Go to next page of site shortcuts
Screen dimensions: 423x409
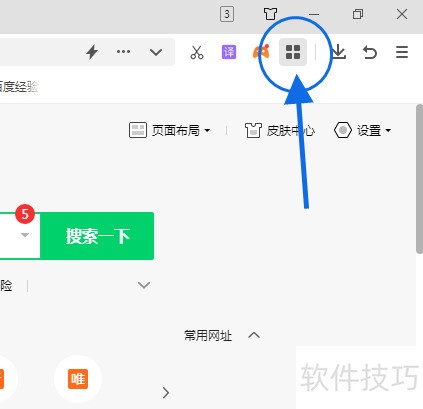166,393
